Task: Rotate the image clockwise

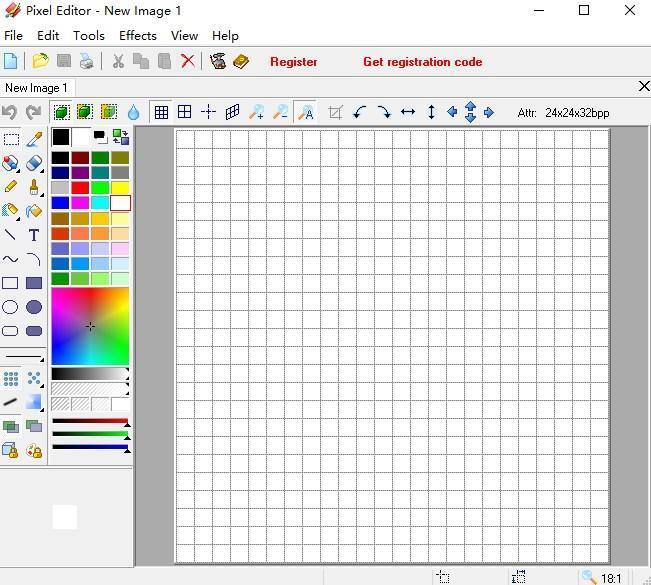Action: [384, 112]
